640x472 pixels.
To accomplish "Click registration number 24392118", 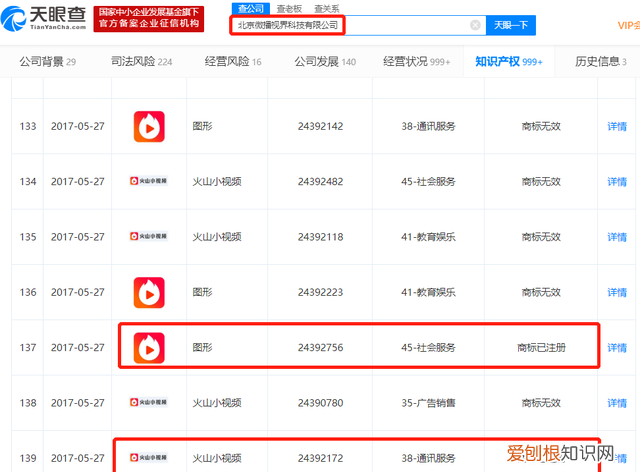I will click(x=320, y=237).
